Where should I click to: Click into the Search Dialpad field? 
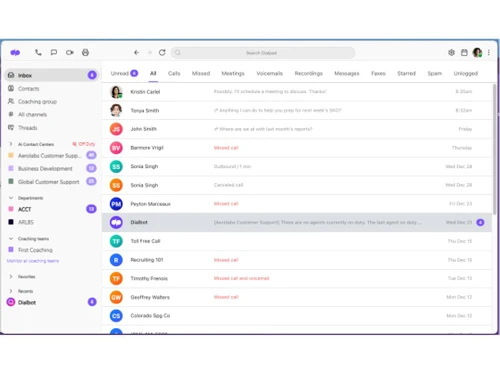point(263,53)
